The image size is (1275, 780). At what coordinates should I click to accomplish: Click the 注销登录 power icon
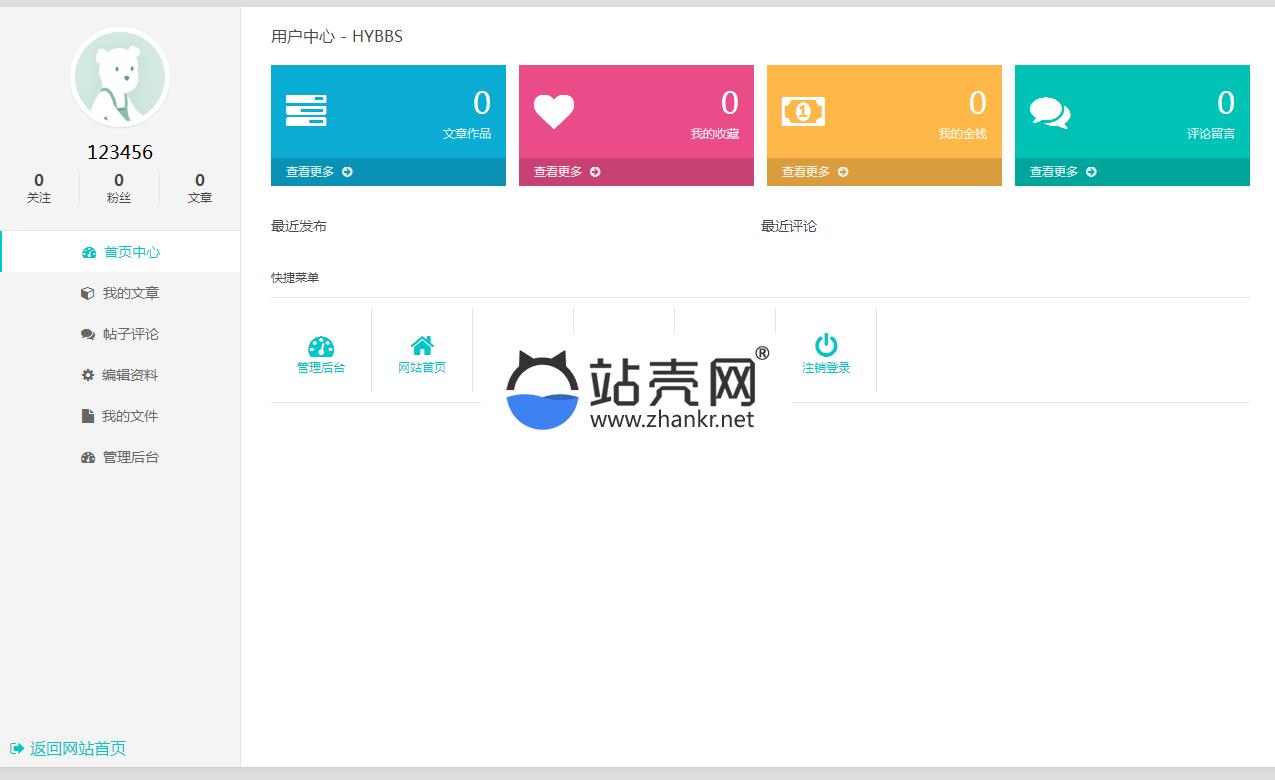[x=826, y=345]
